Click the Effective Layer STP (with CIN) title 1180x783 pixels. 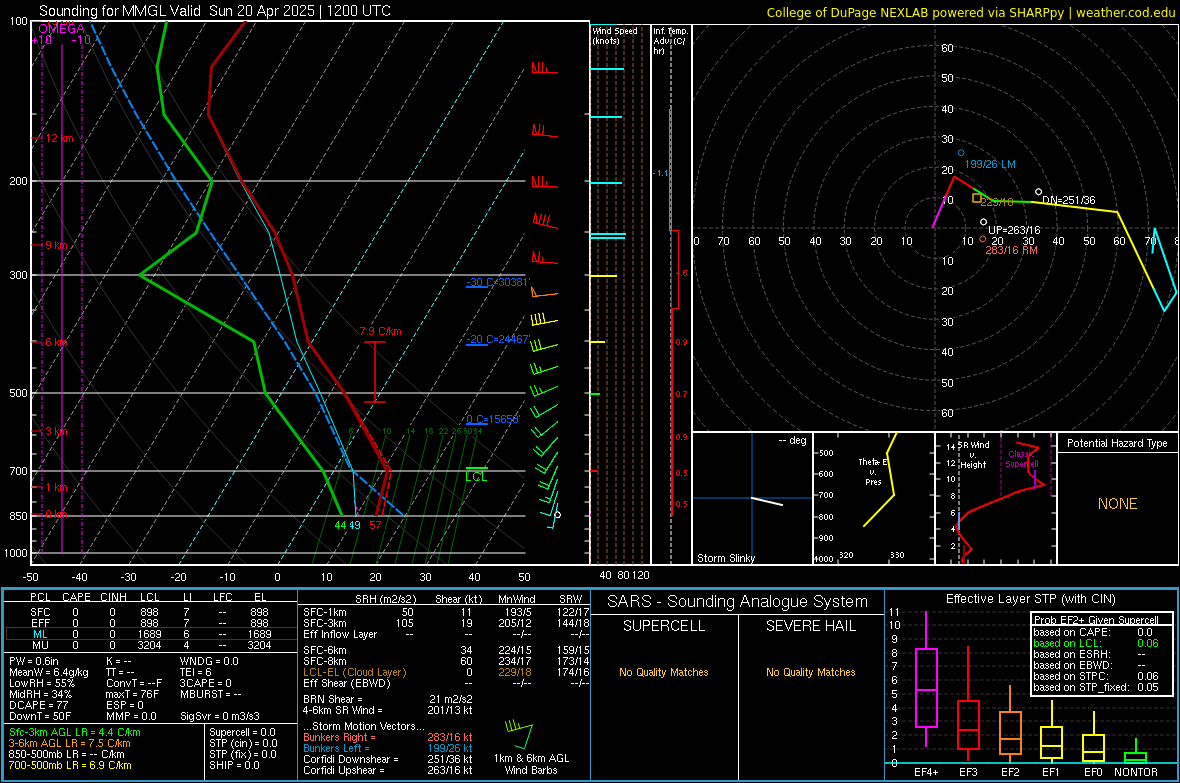point(1030,599)
